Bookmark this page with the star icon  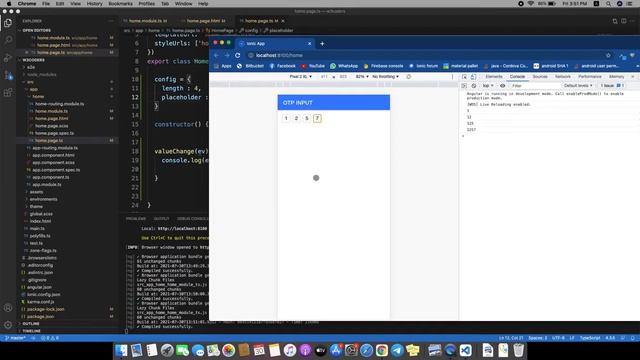[x=608, y=55]
